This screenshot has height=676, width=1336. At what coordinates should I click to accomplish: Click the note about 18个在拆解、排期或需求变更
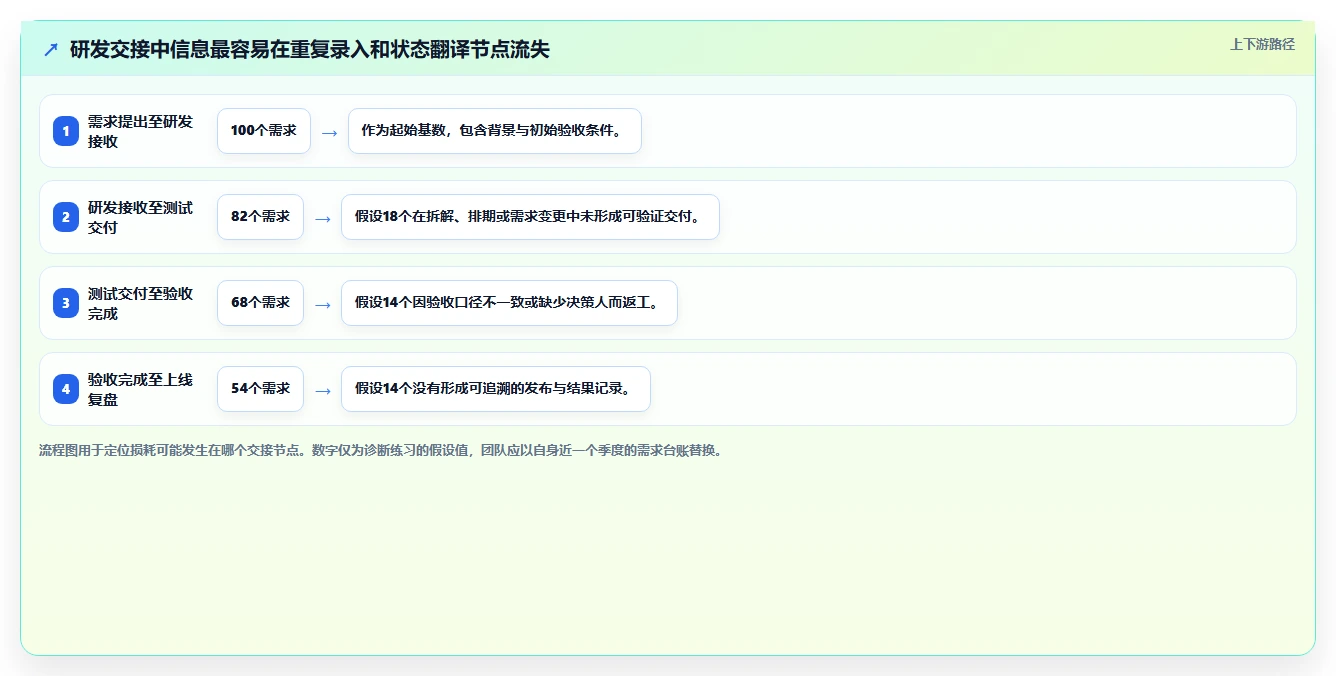coord(530,217)
